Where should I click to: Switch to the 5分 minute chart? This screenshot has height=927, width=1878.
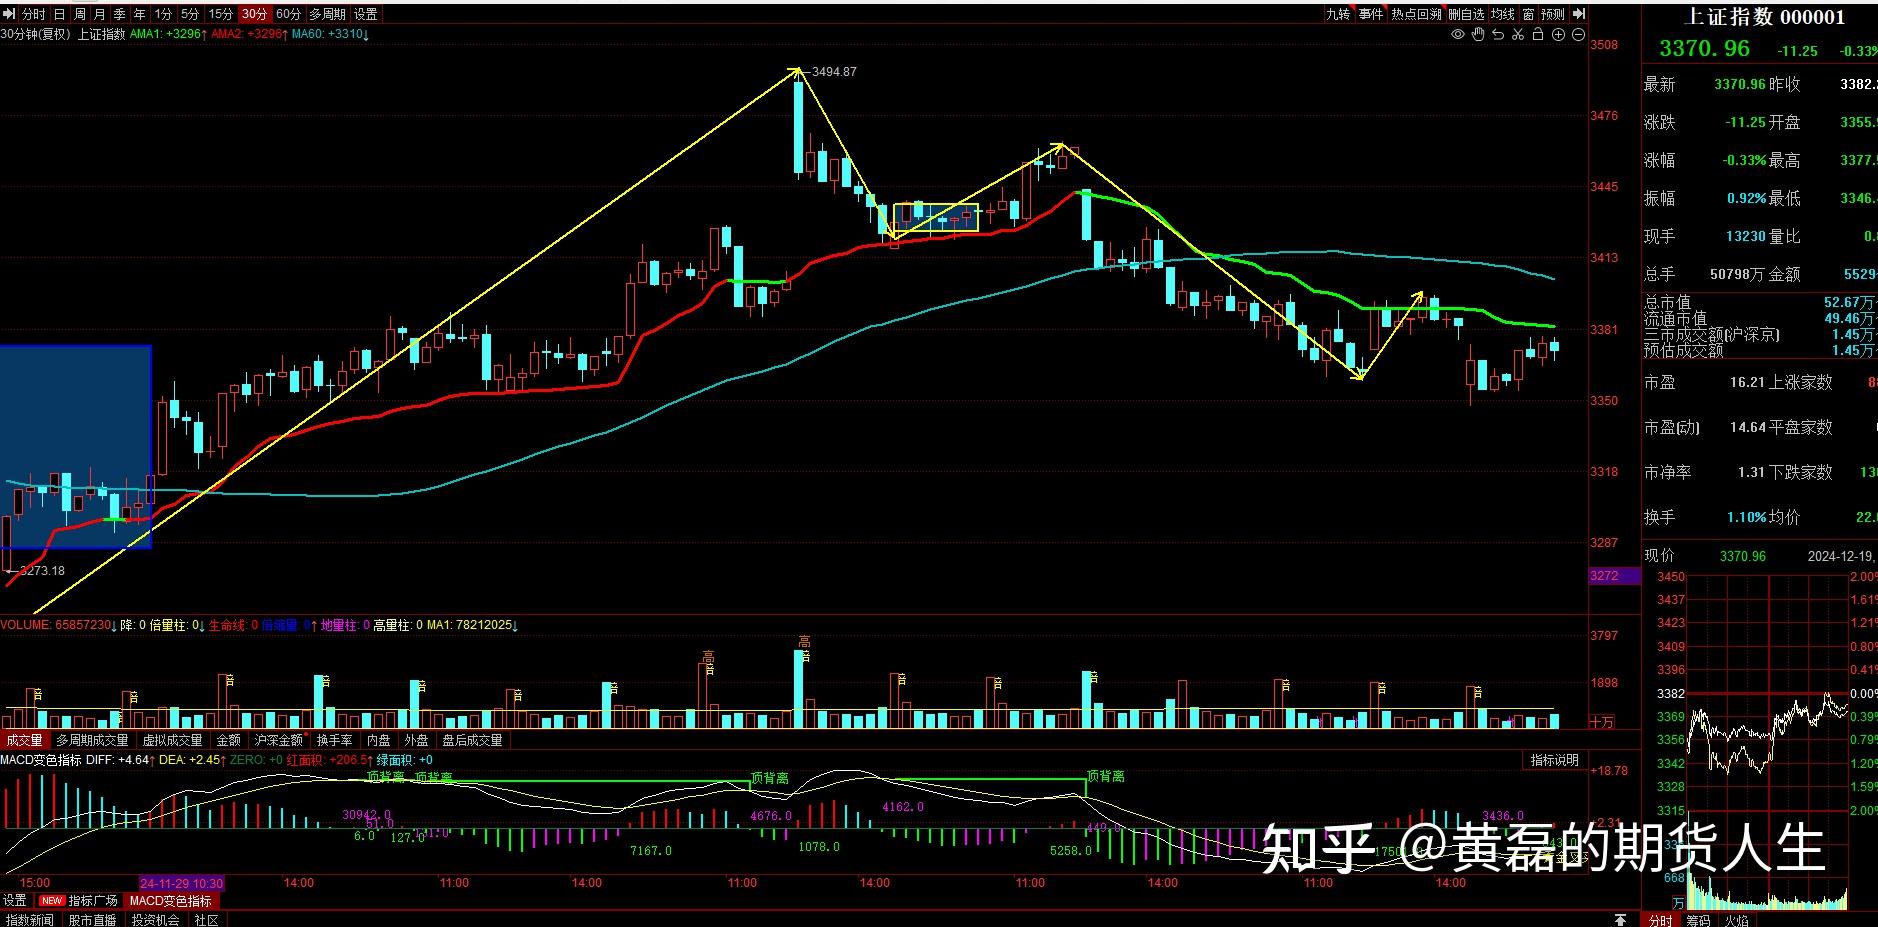(x=191, y=14)
